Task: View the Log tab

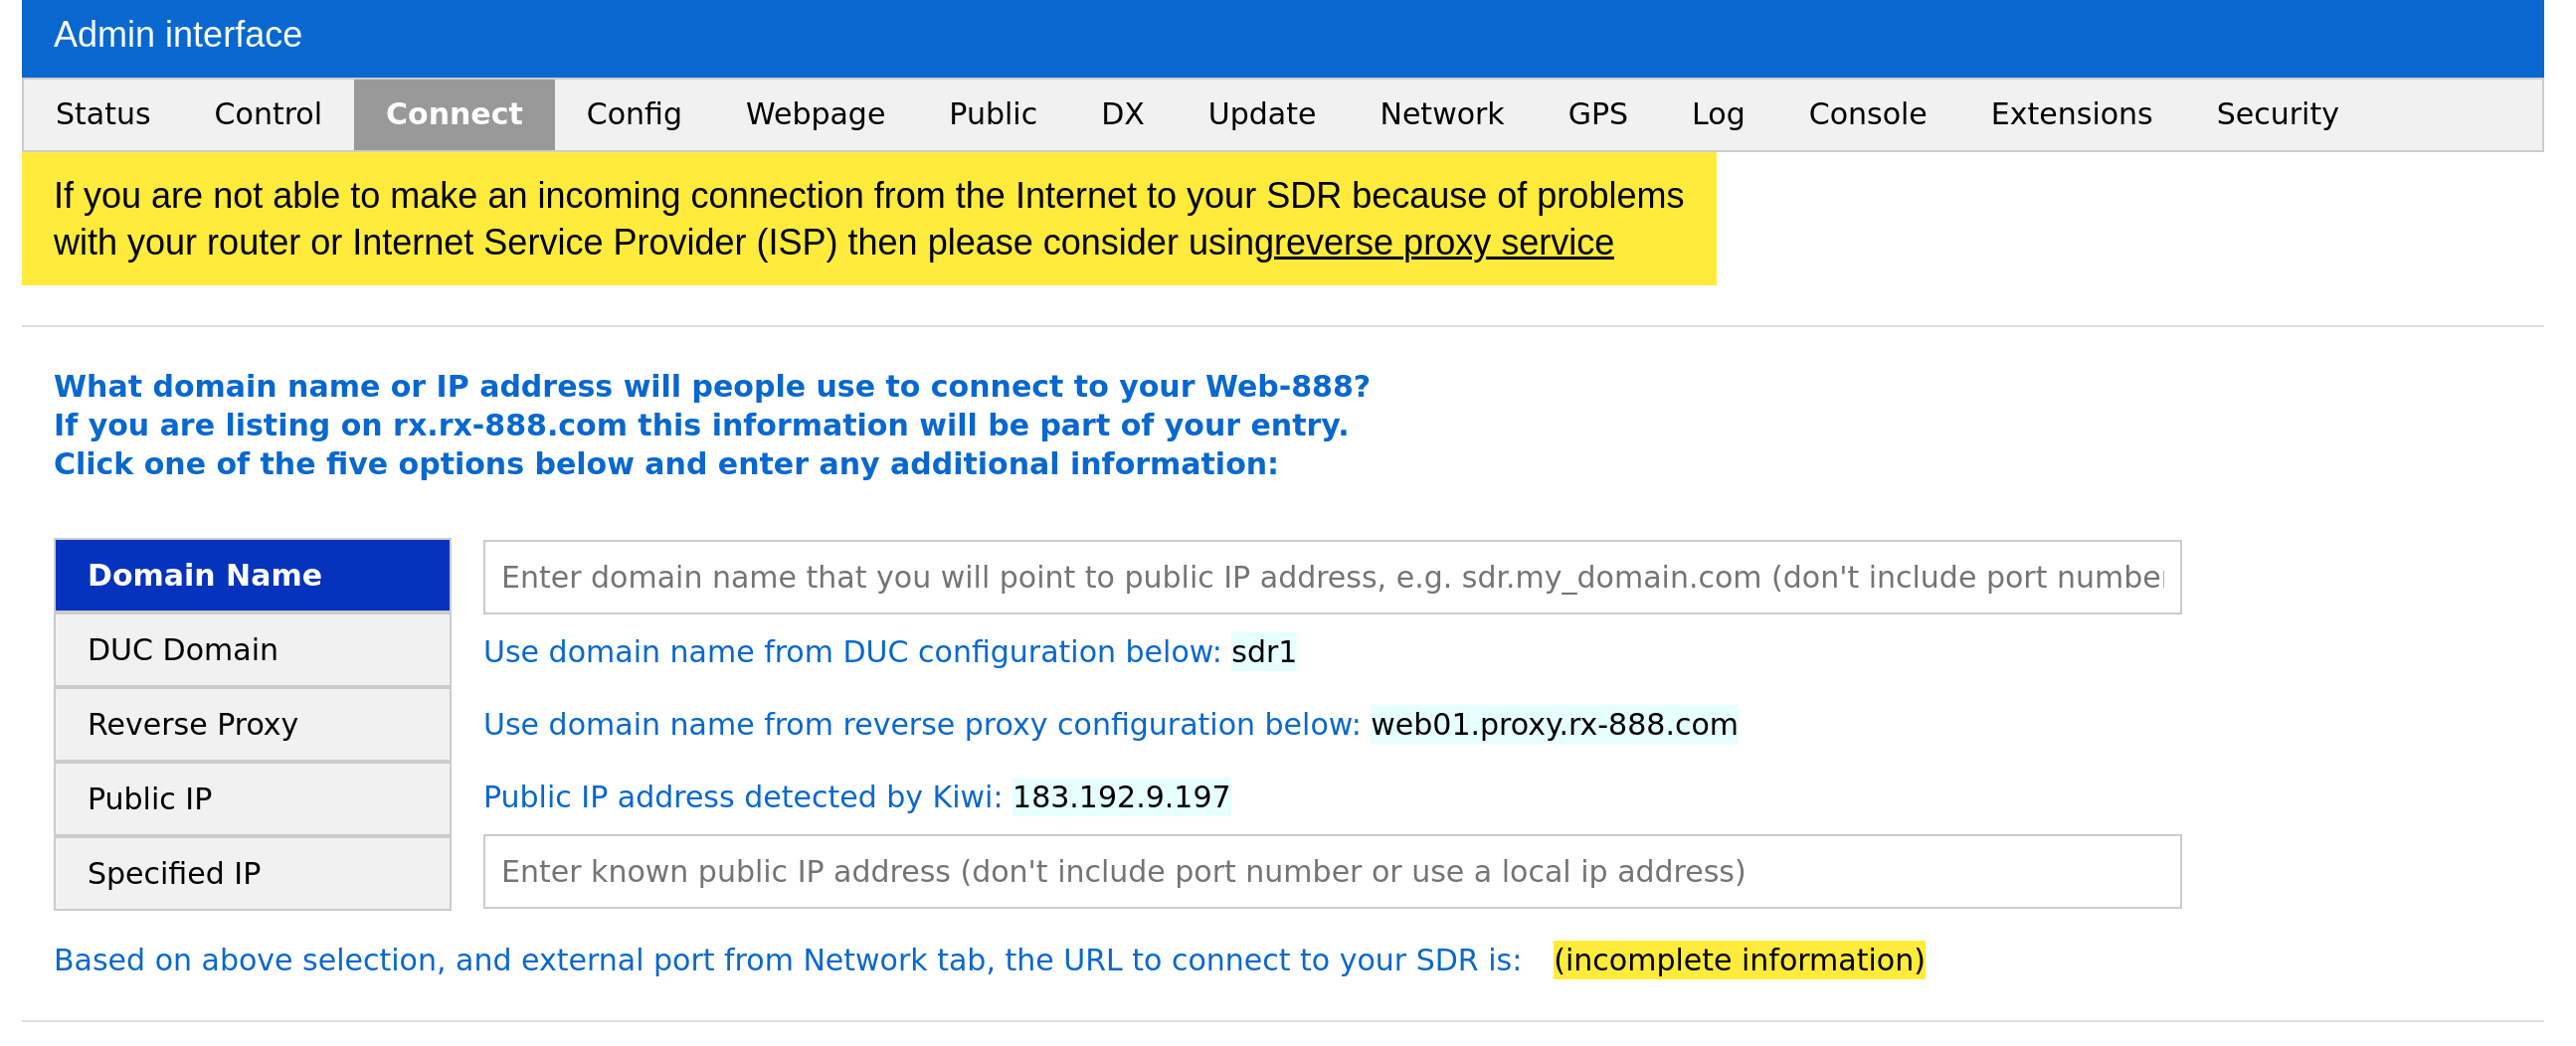Action: pos(1717,114)
